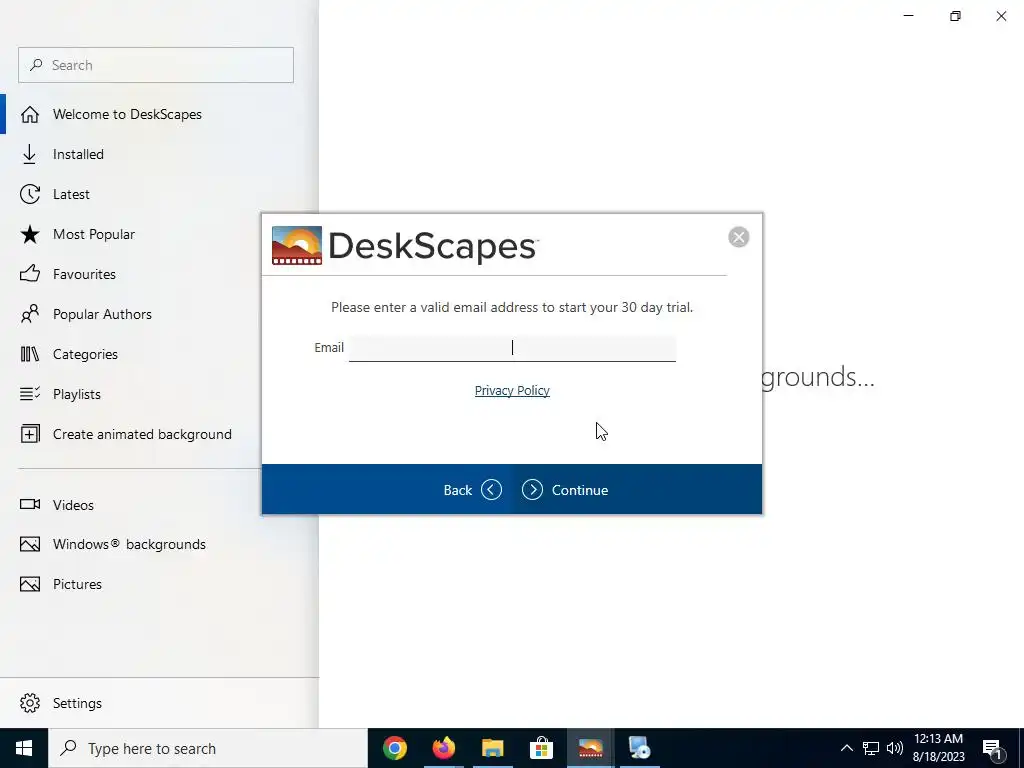The height and width of the screenshot is (768, 1024).
Task: Launch Firefox from taskbar
Action: (443, 748)
